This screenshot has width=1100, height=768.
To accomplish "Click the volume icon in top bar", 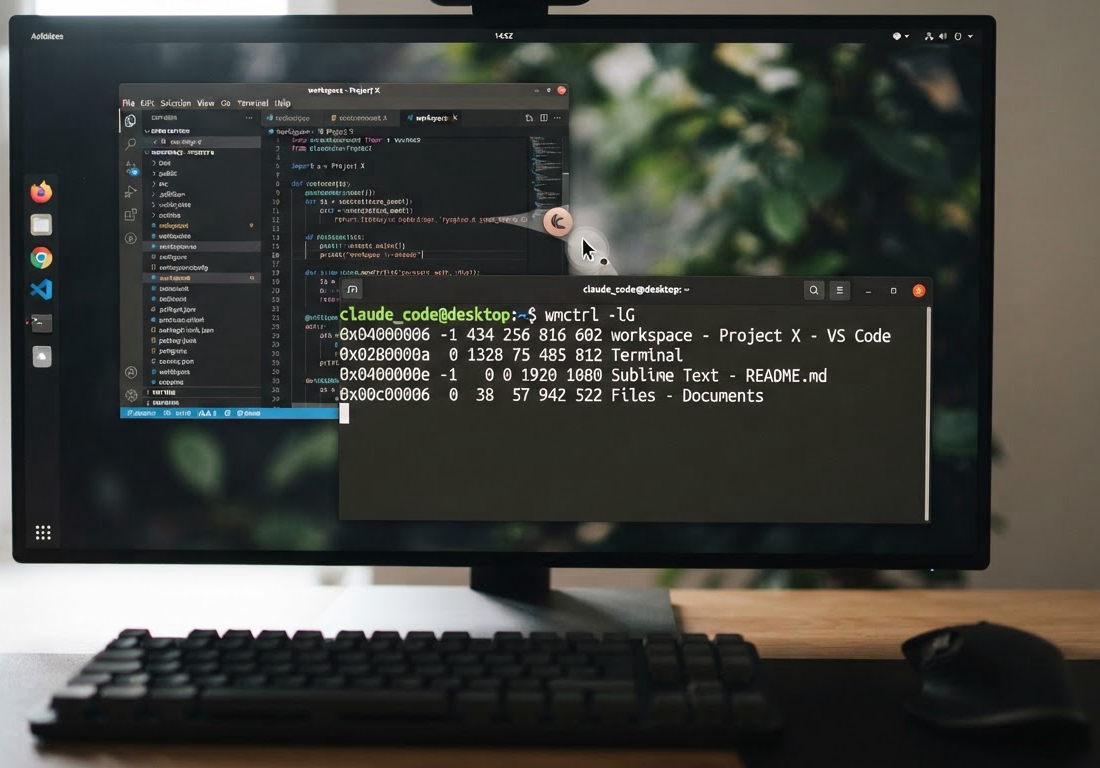I will (943, 36).
